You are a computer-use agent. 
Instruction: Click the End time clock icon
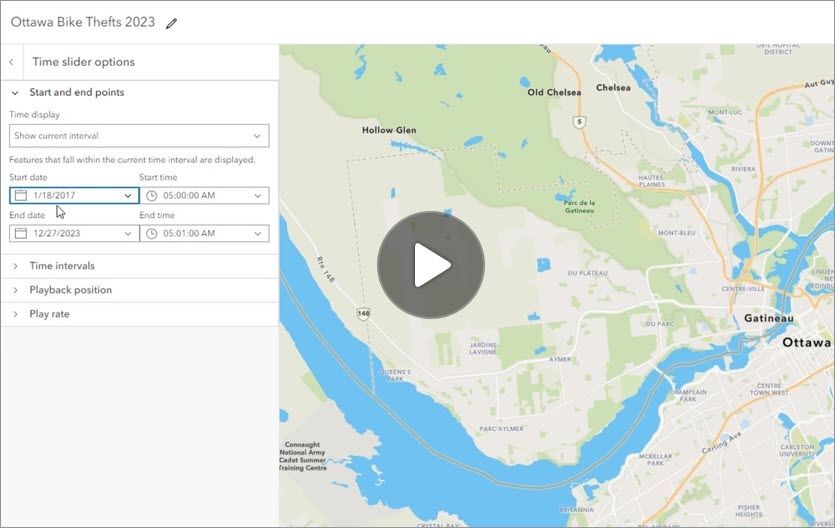[x=151, y=233]
